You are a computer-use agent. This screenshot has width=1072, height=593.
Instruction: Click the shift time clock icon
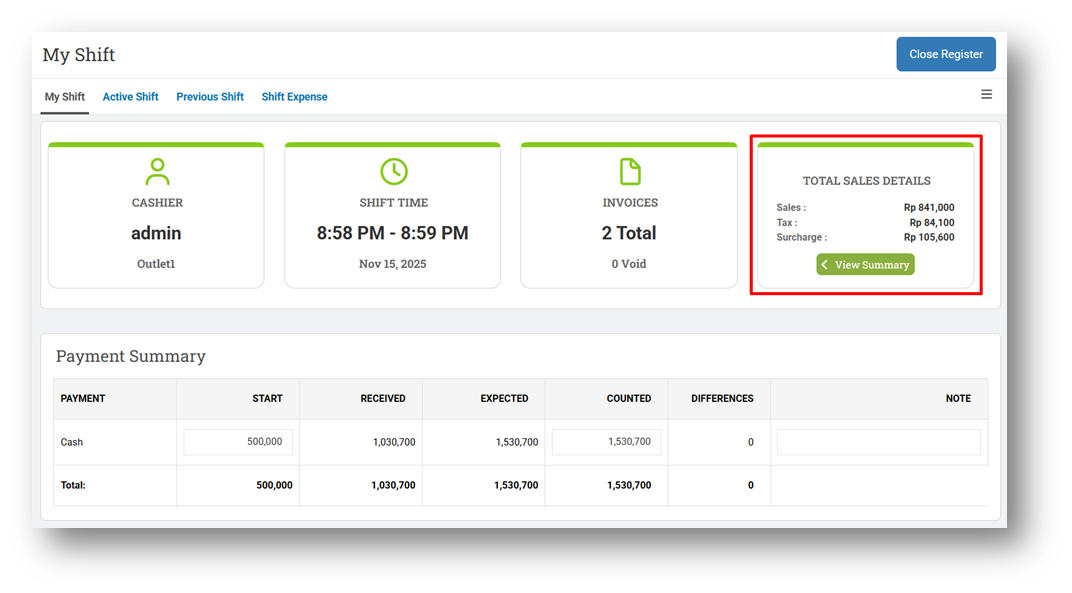(x=394, y=172)
